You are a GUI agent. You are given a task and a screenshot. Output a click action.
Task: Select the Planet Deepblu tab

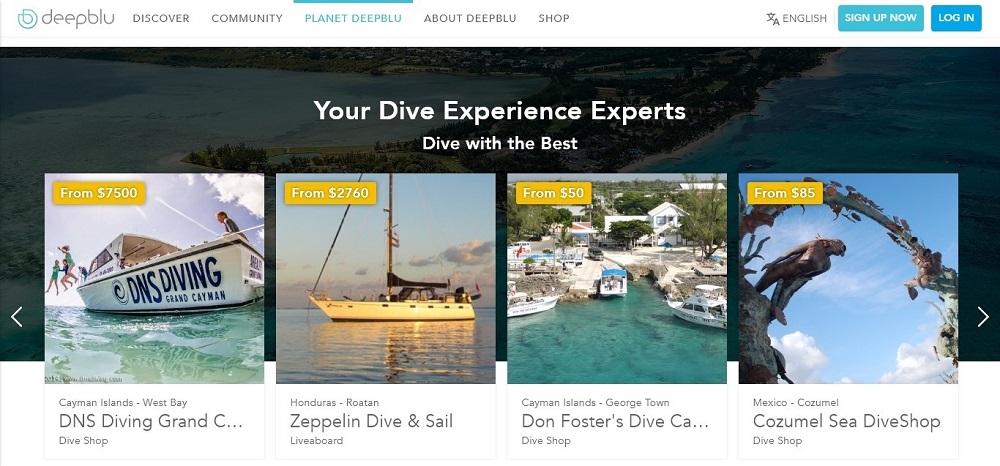[x=353, y=18]
